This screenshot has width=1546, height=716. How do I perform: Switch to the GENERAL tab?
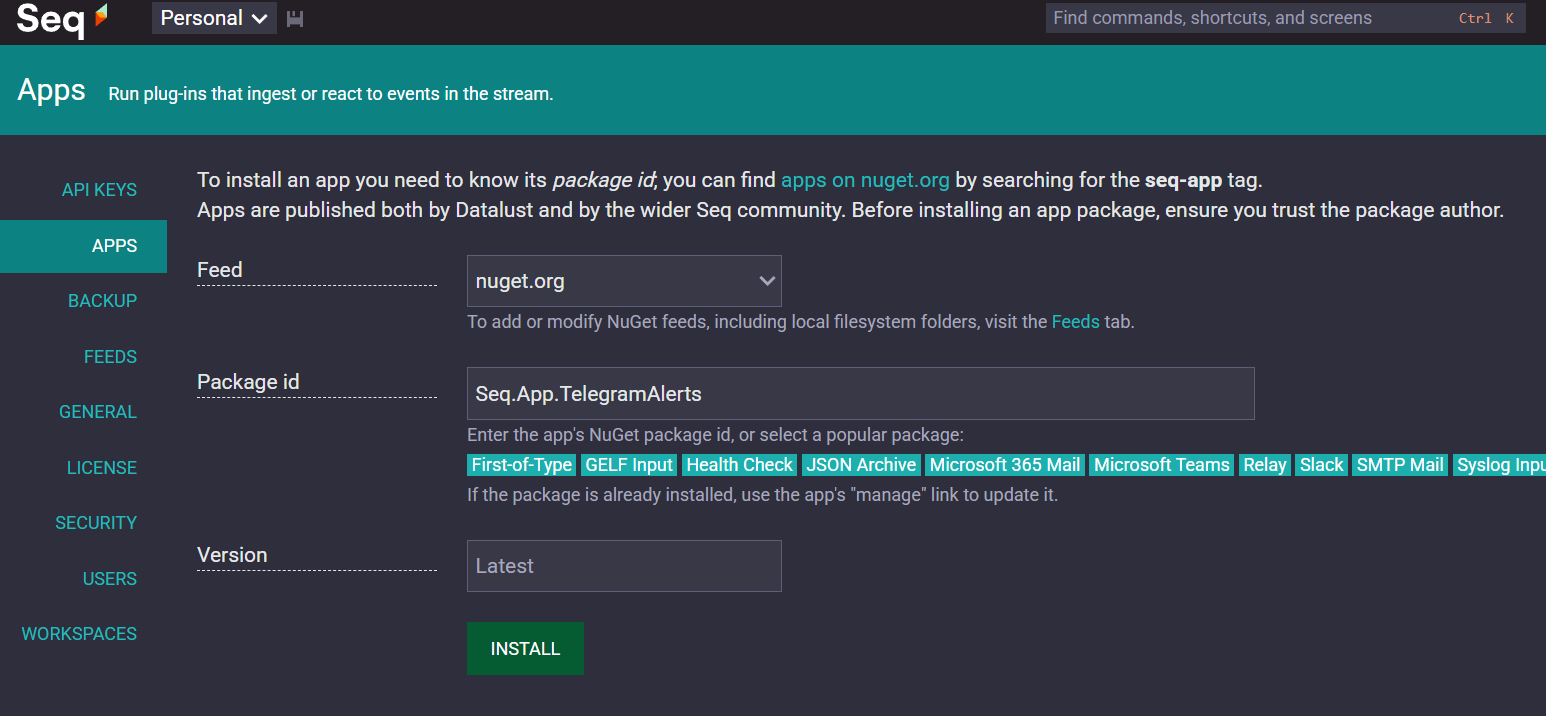(x=98, y=412)
